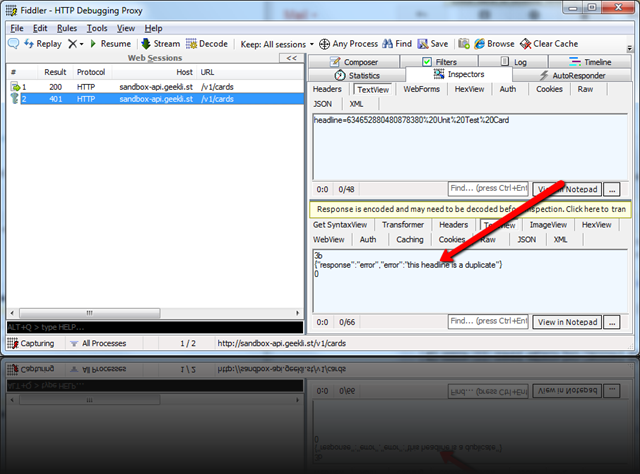
Task: Toggle Stream mode
Action: [160, 44]
